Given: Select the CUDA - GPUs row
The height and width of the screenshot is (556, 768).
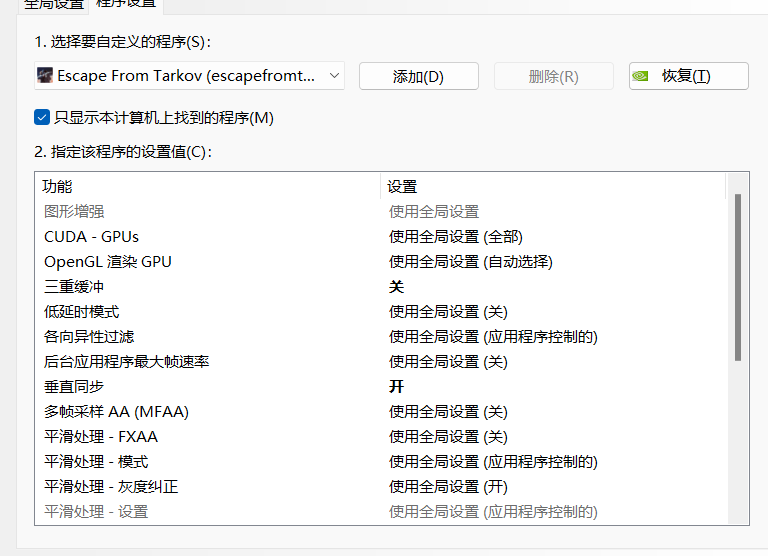Looking at the screenshot, I should pos(91,237).
